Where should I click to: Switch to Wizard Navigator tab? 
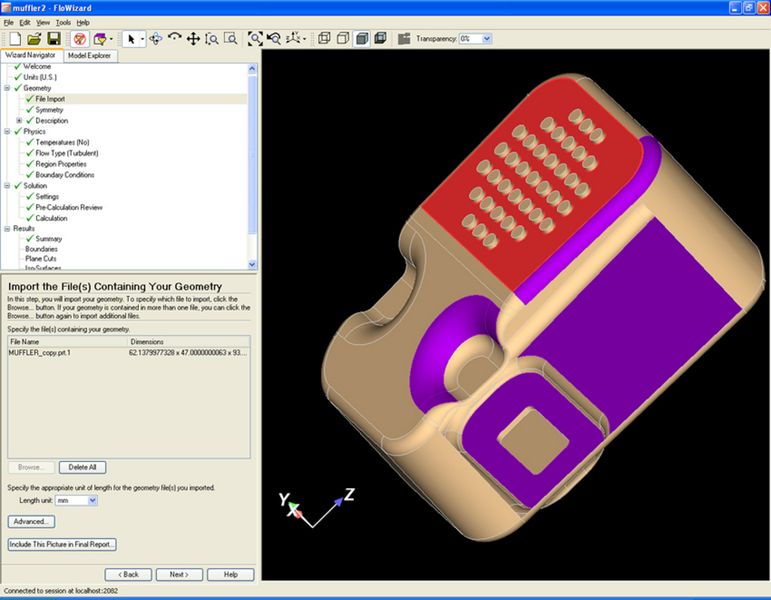(30, 55)
